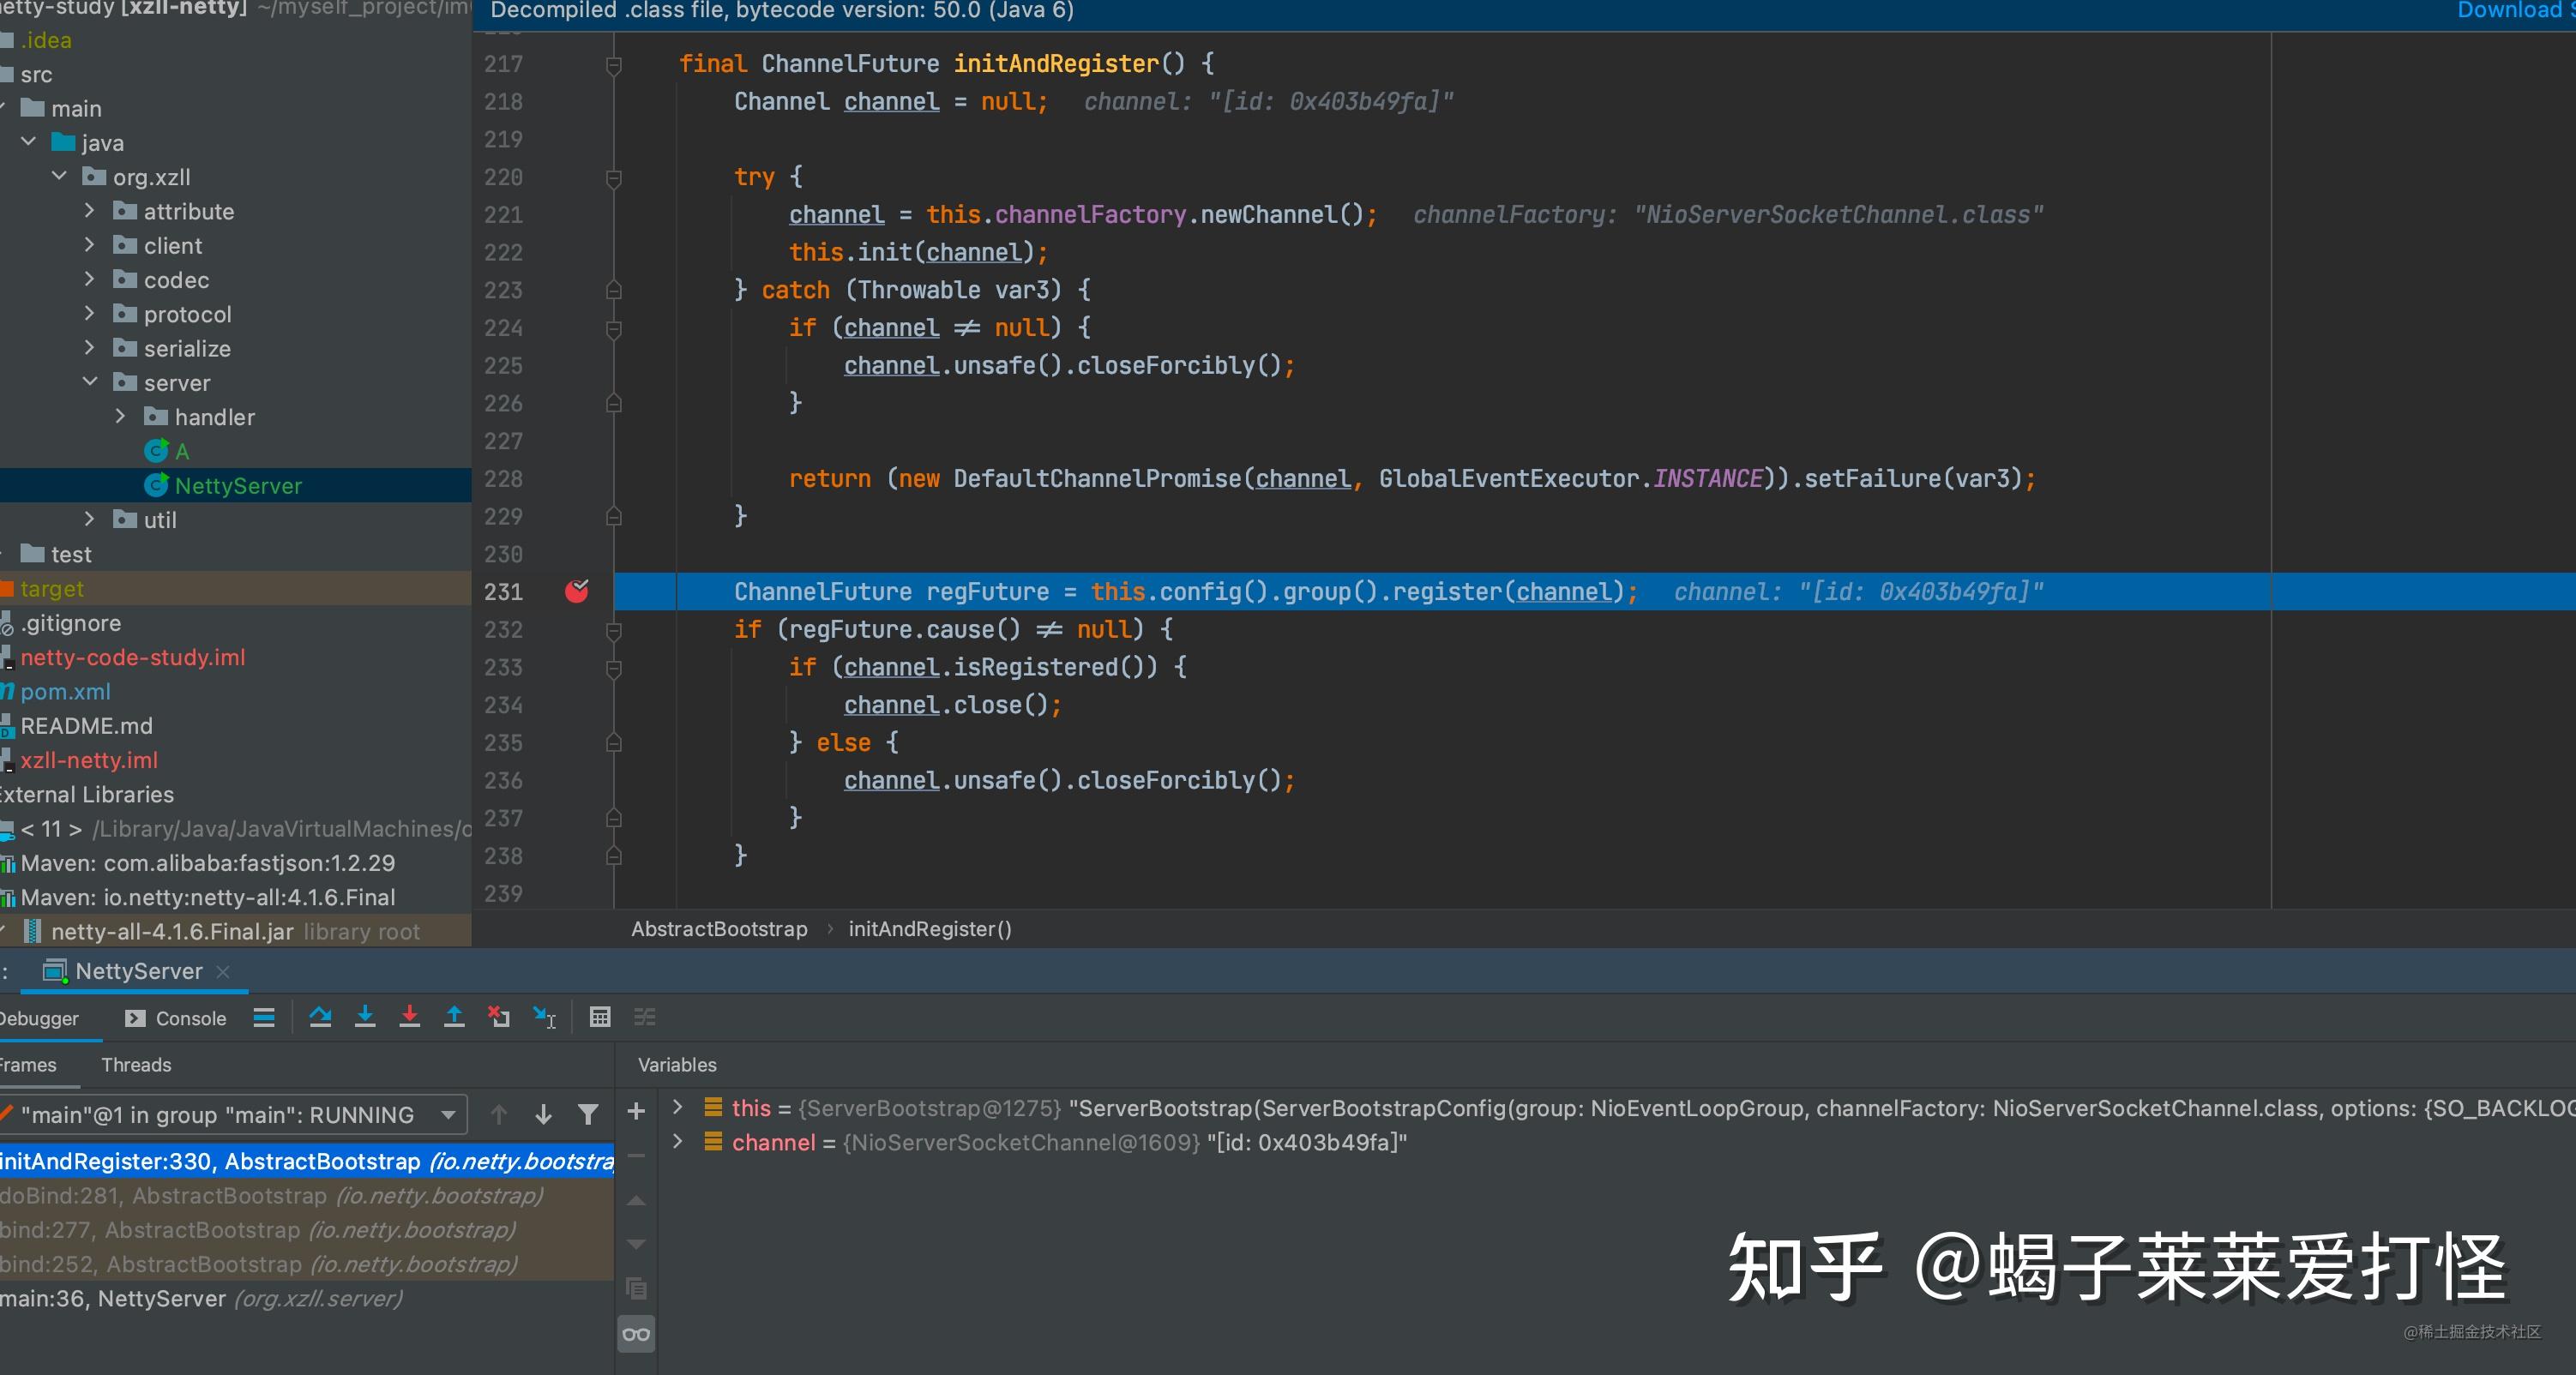Click the Drop Frame icon in debugger toolbar
Viewport: 2576px width, 1375px height.
click(499, 1017)
